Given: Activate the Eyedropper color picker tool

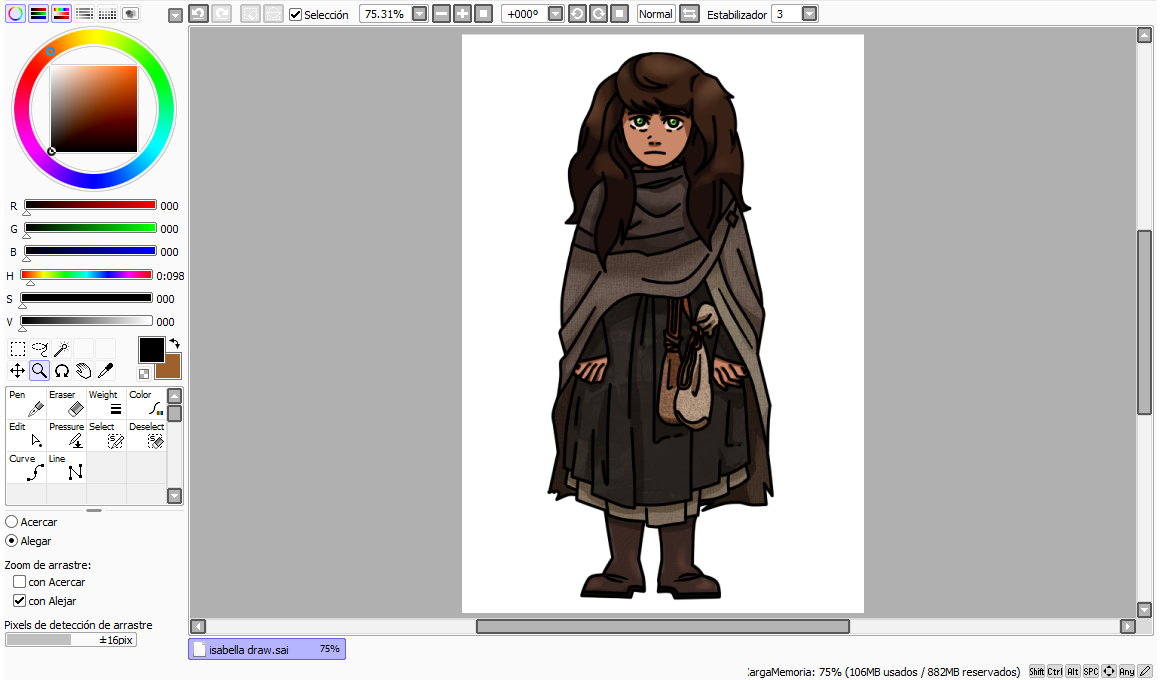Looking at the screenshot, I should pyautogui.click(x=105, y=371).
